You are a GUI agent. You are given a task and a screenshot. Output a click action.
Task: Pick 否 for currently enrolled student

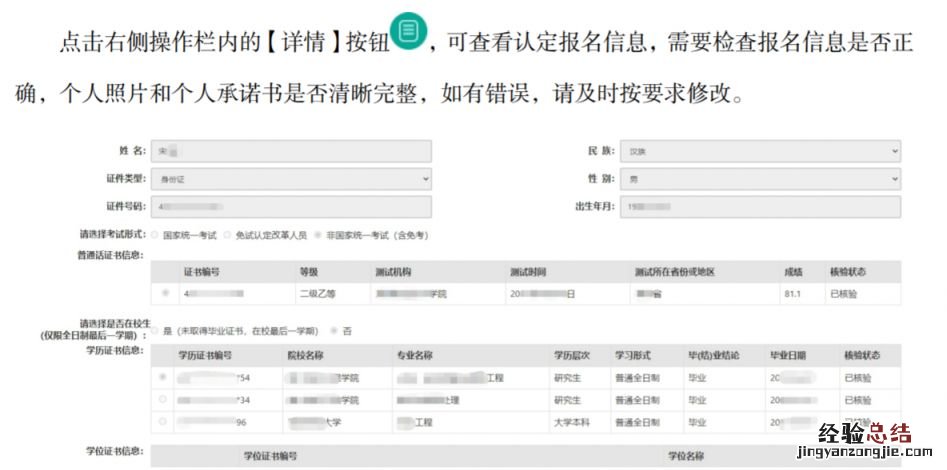(334, 330)
